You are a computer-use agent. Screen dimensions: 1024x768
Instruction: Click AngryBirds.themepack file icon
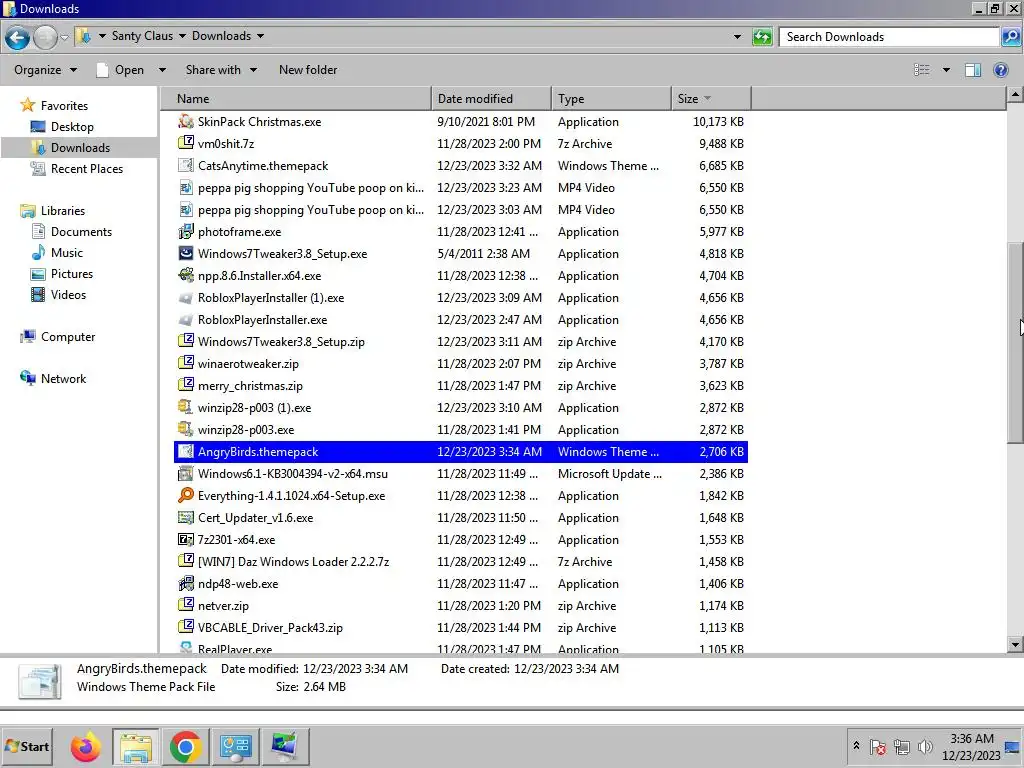[x=186, y=451]
